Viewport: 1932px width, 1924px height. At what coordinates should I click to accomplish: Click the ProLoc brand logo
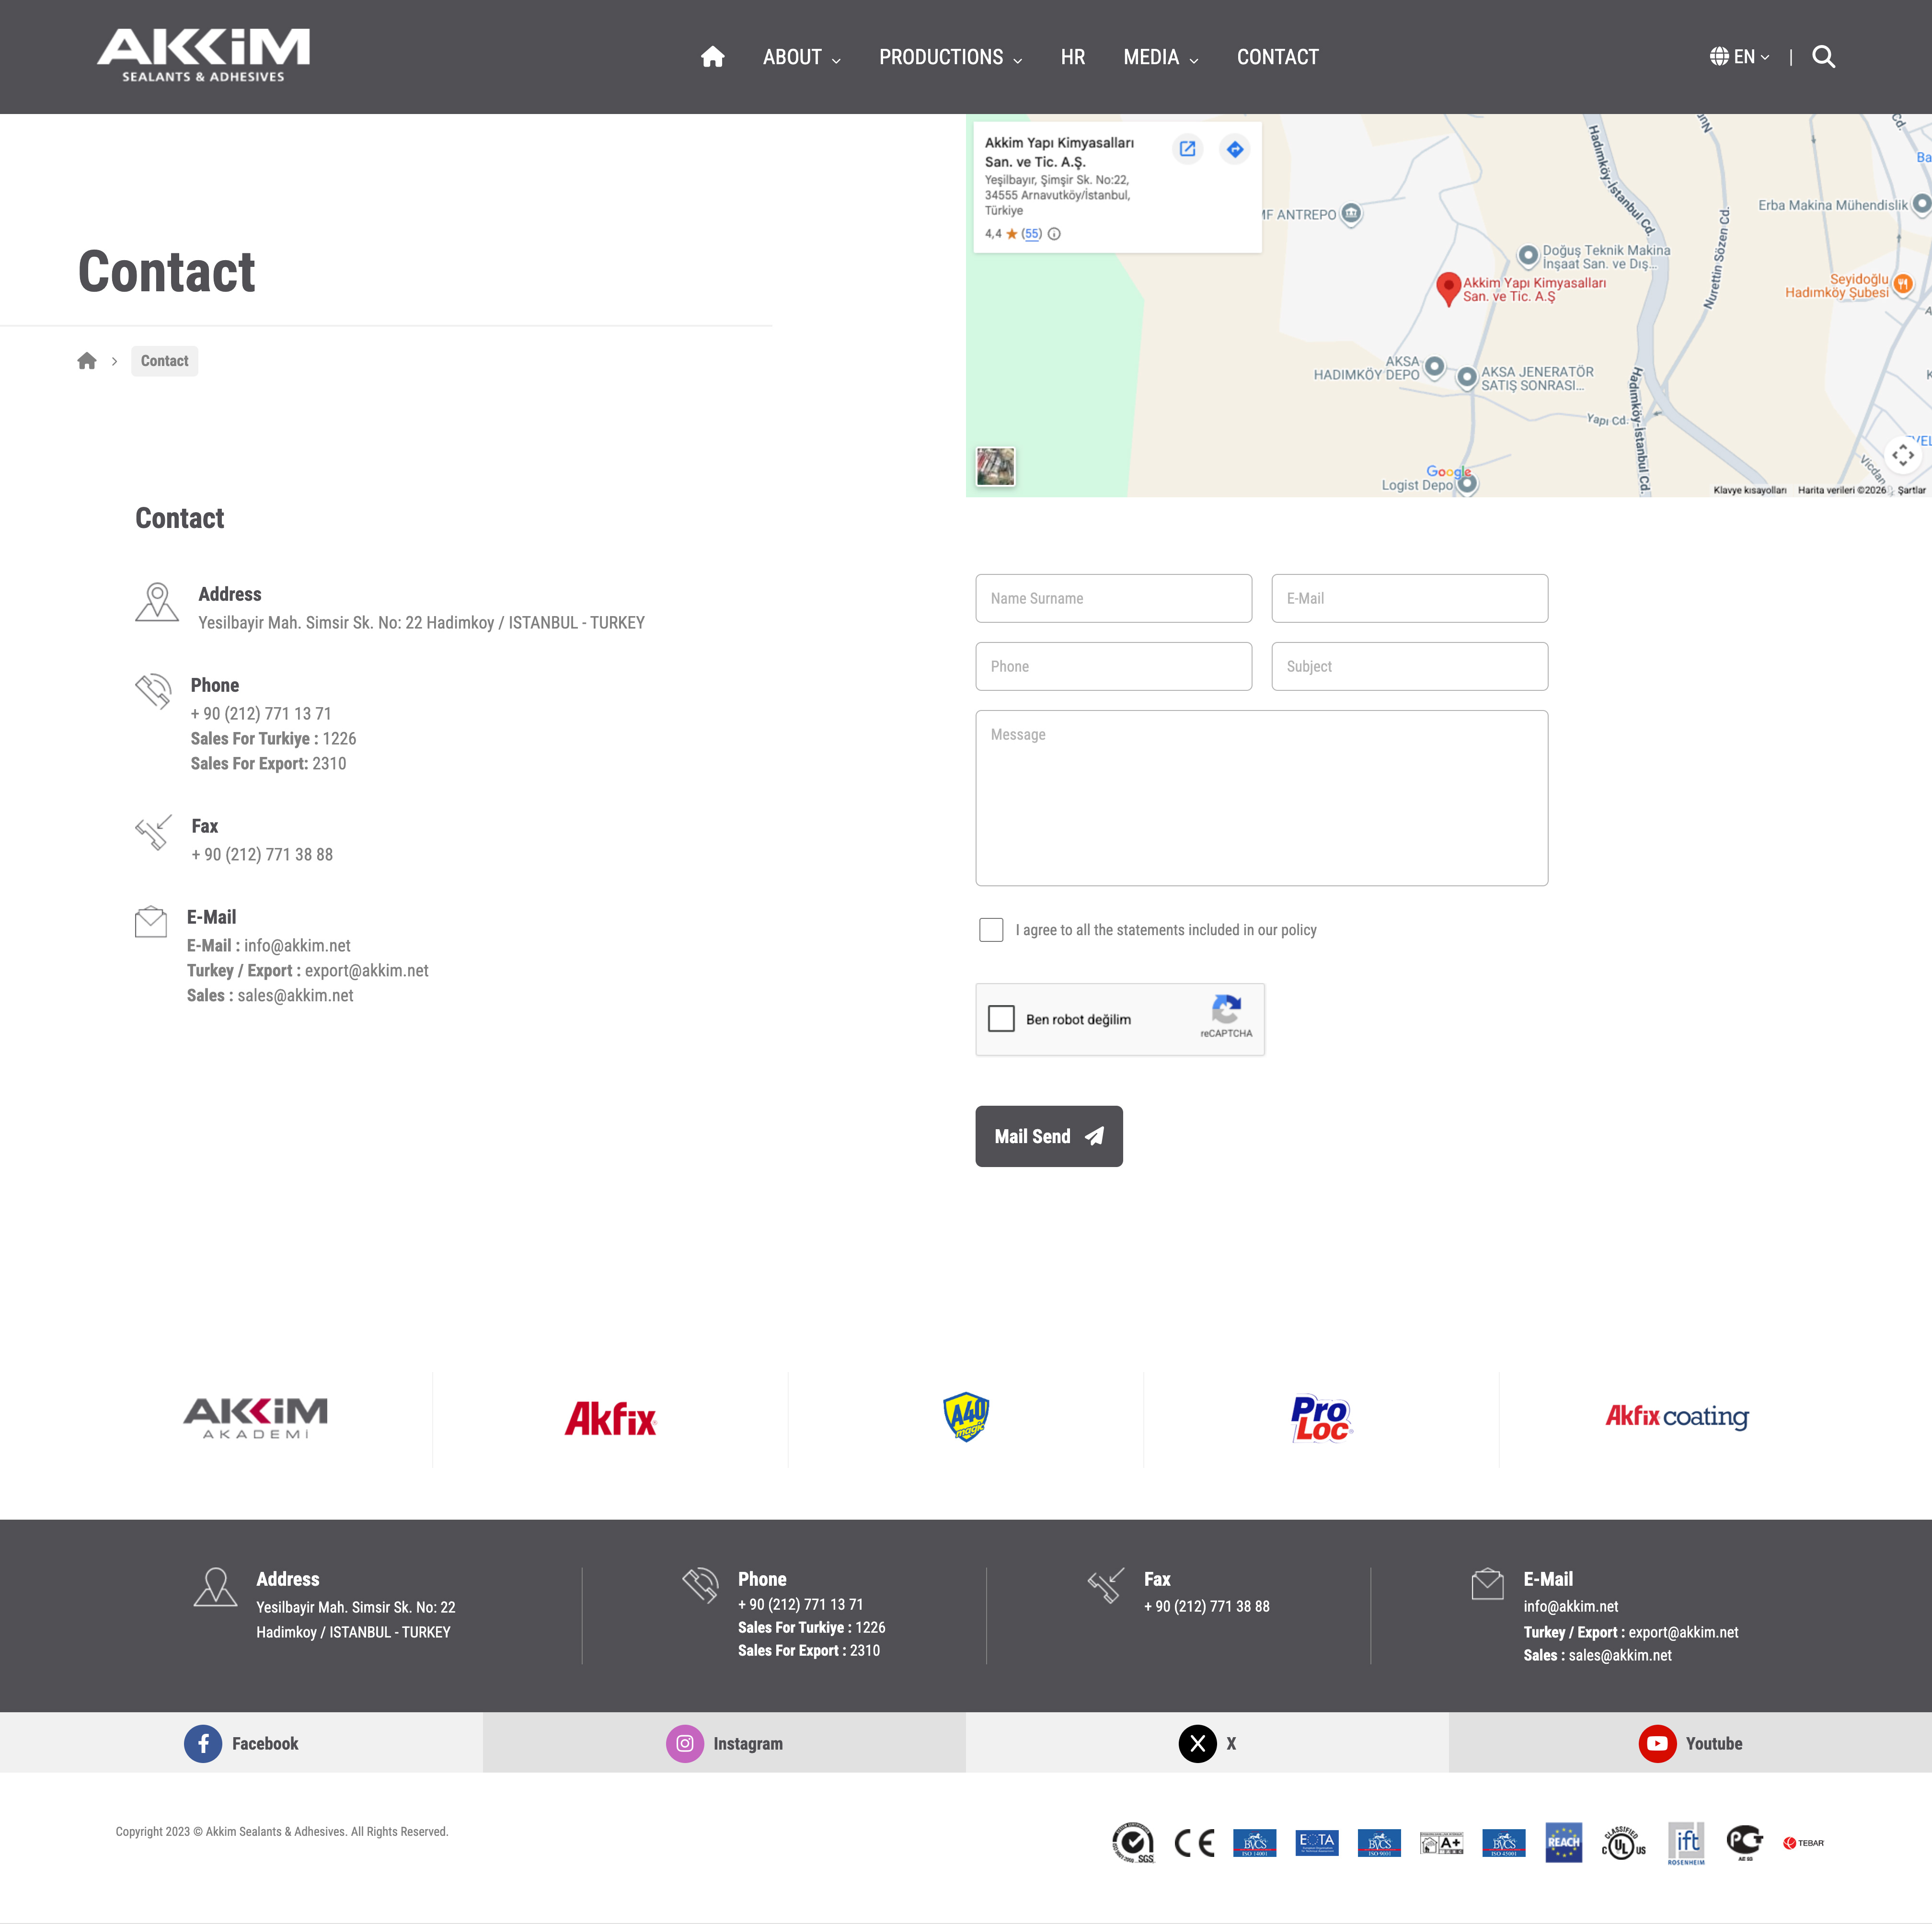click(1321, 1418)
